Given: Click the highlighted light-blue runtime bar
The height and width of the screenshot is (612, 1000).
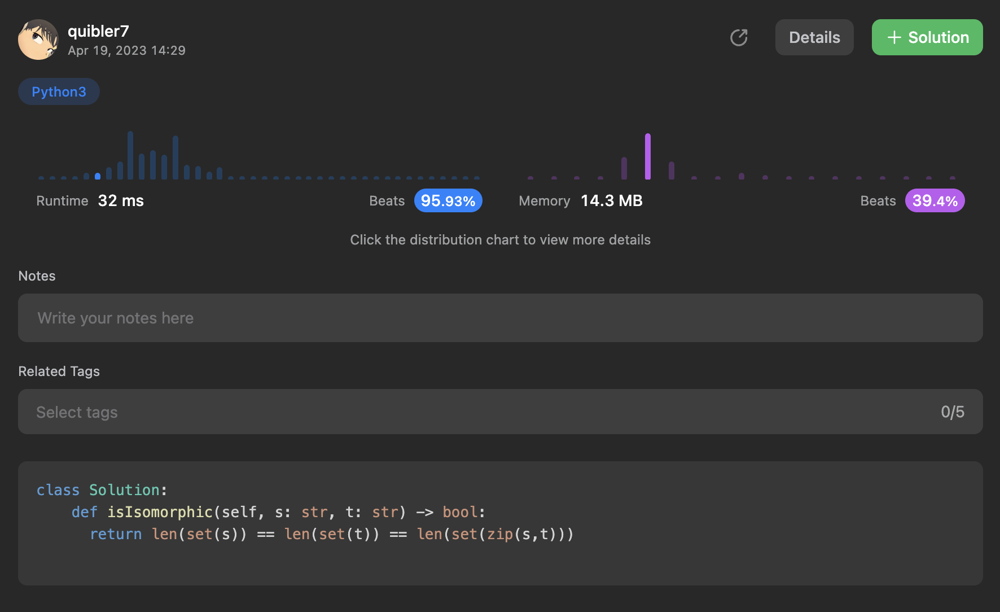Looking at the screenshot, I should (x=97, y=176).
